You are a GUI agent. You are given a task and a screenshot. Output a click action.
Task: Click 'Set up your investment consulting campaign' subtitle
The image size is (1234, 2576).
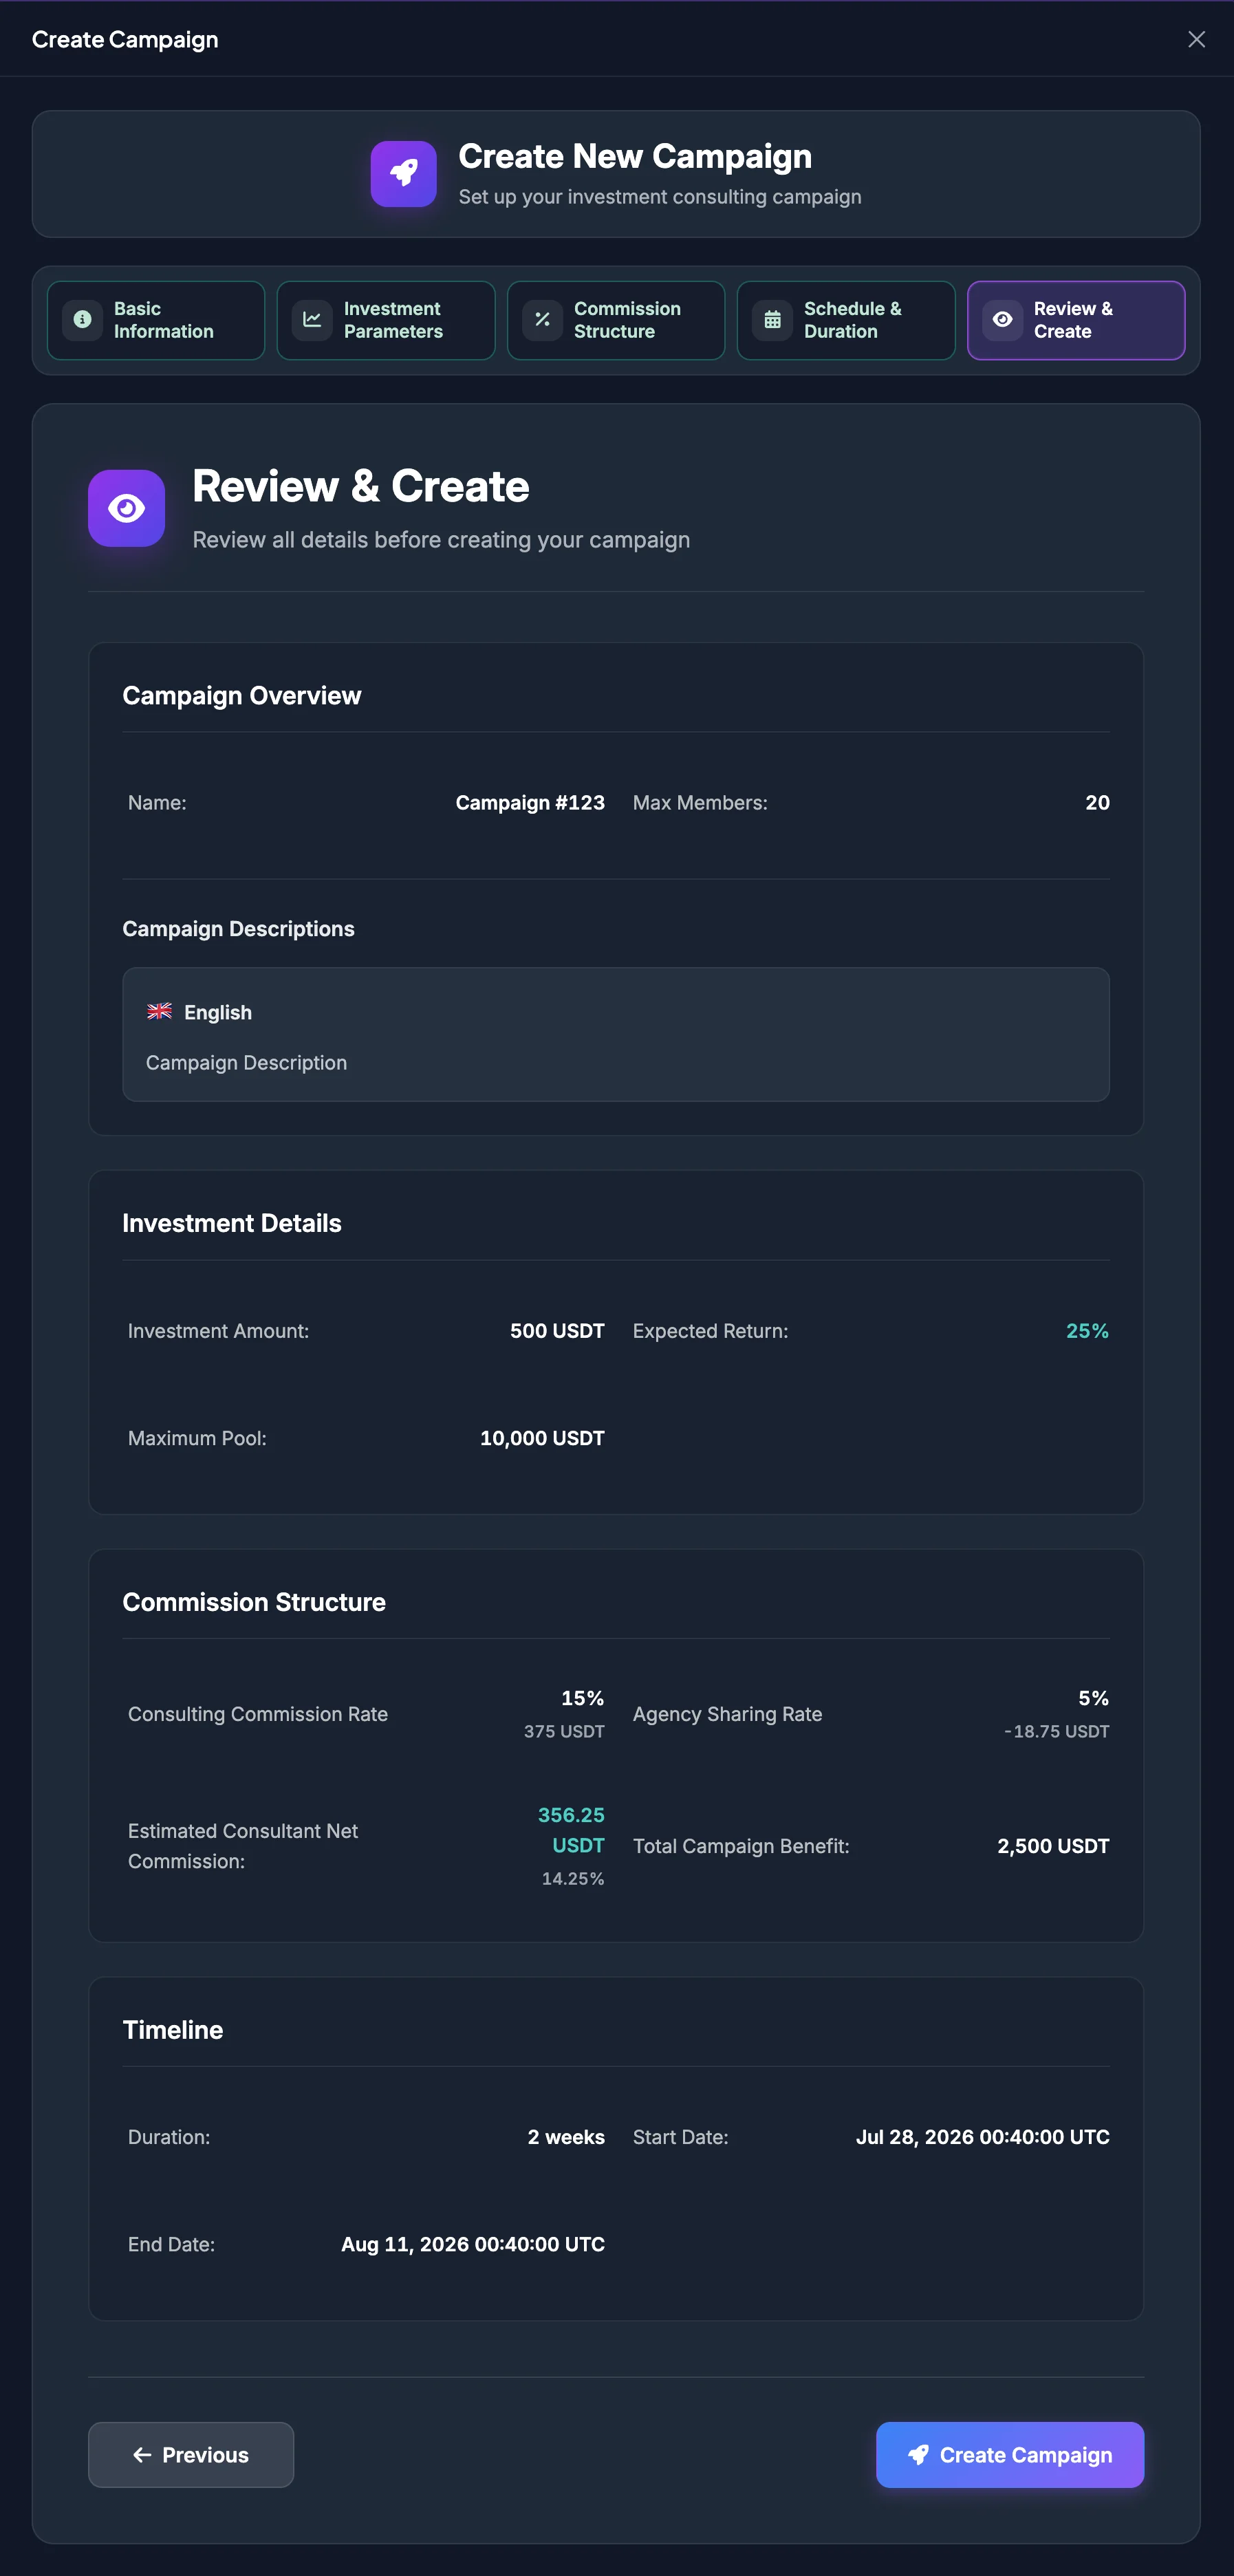coord(660,197)
